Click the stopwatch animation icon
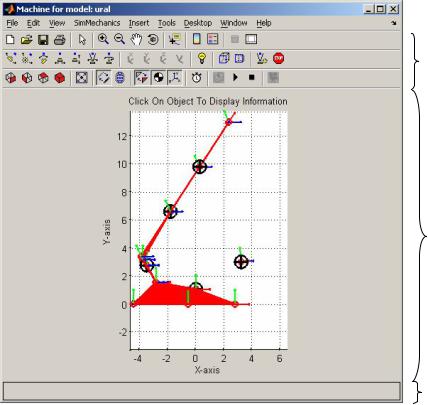The image size is (428, 405). [196, 78]
